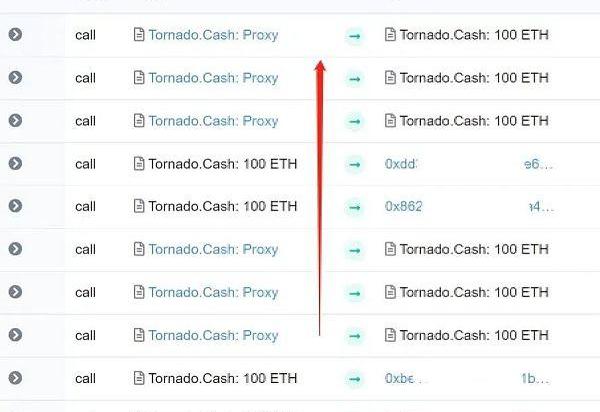Click green arrow in last 0xbe row
This screenshot has height=412, width=600.
[355, 379]
